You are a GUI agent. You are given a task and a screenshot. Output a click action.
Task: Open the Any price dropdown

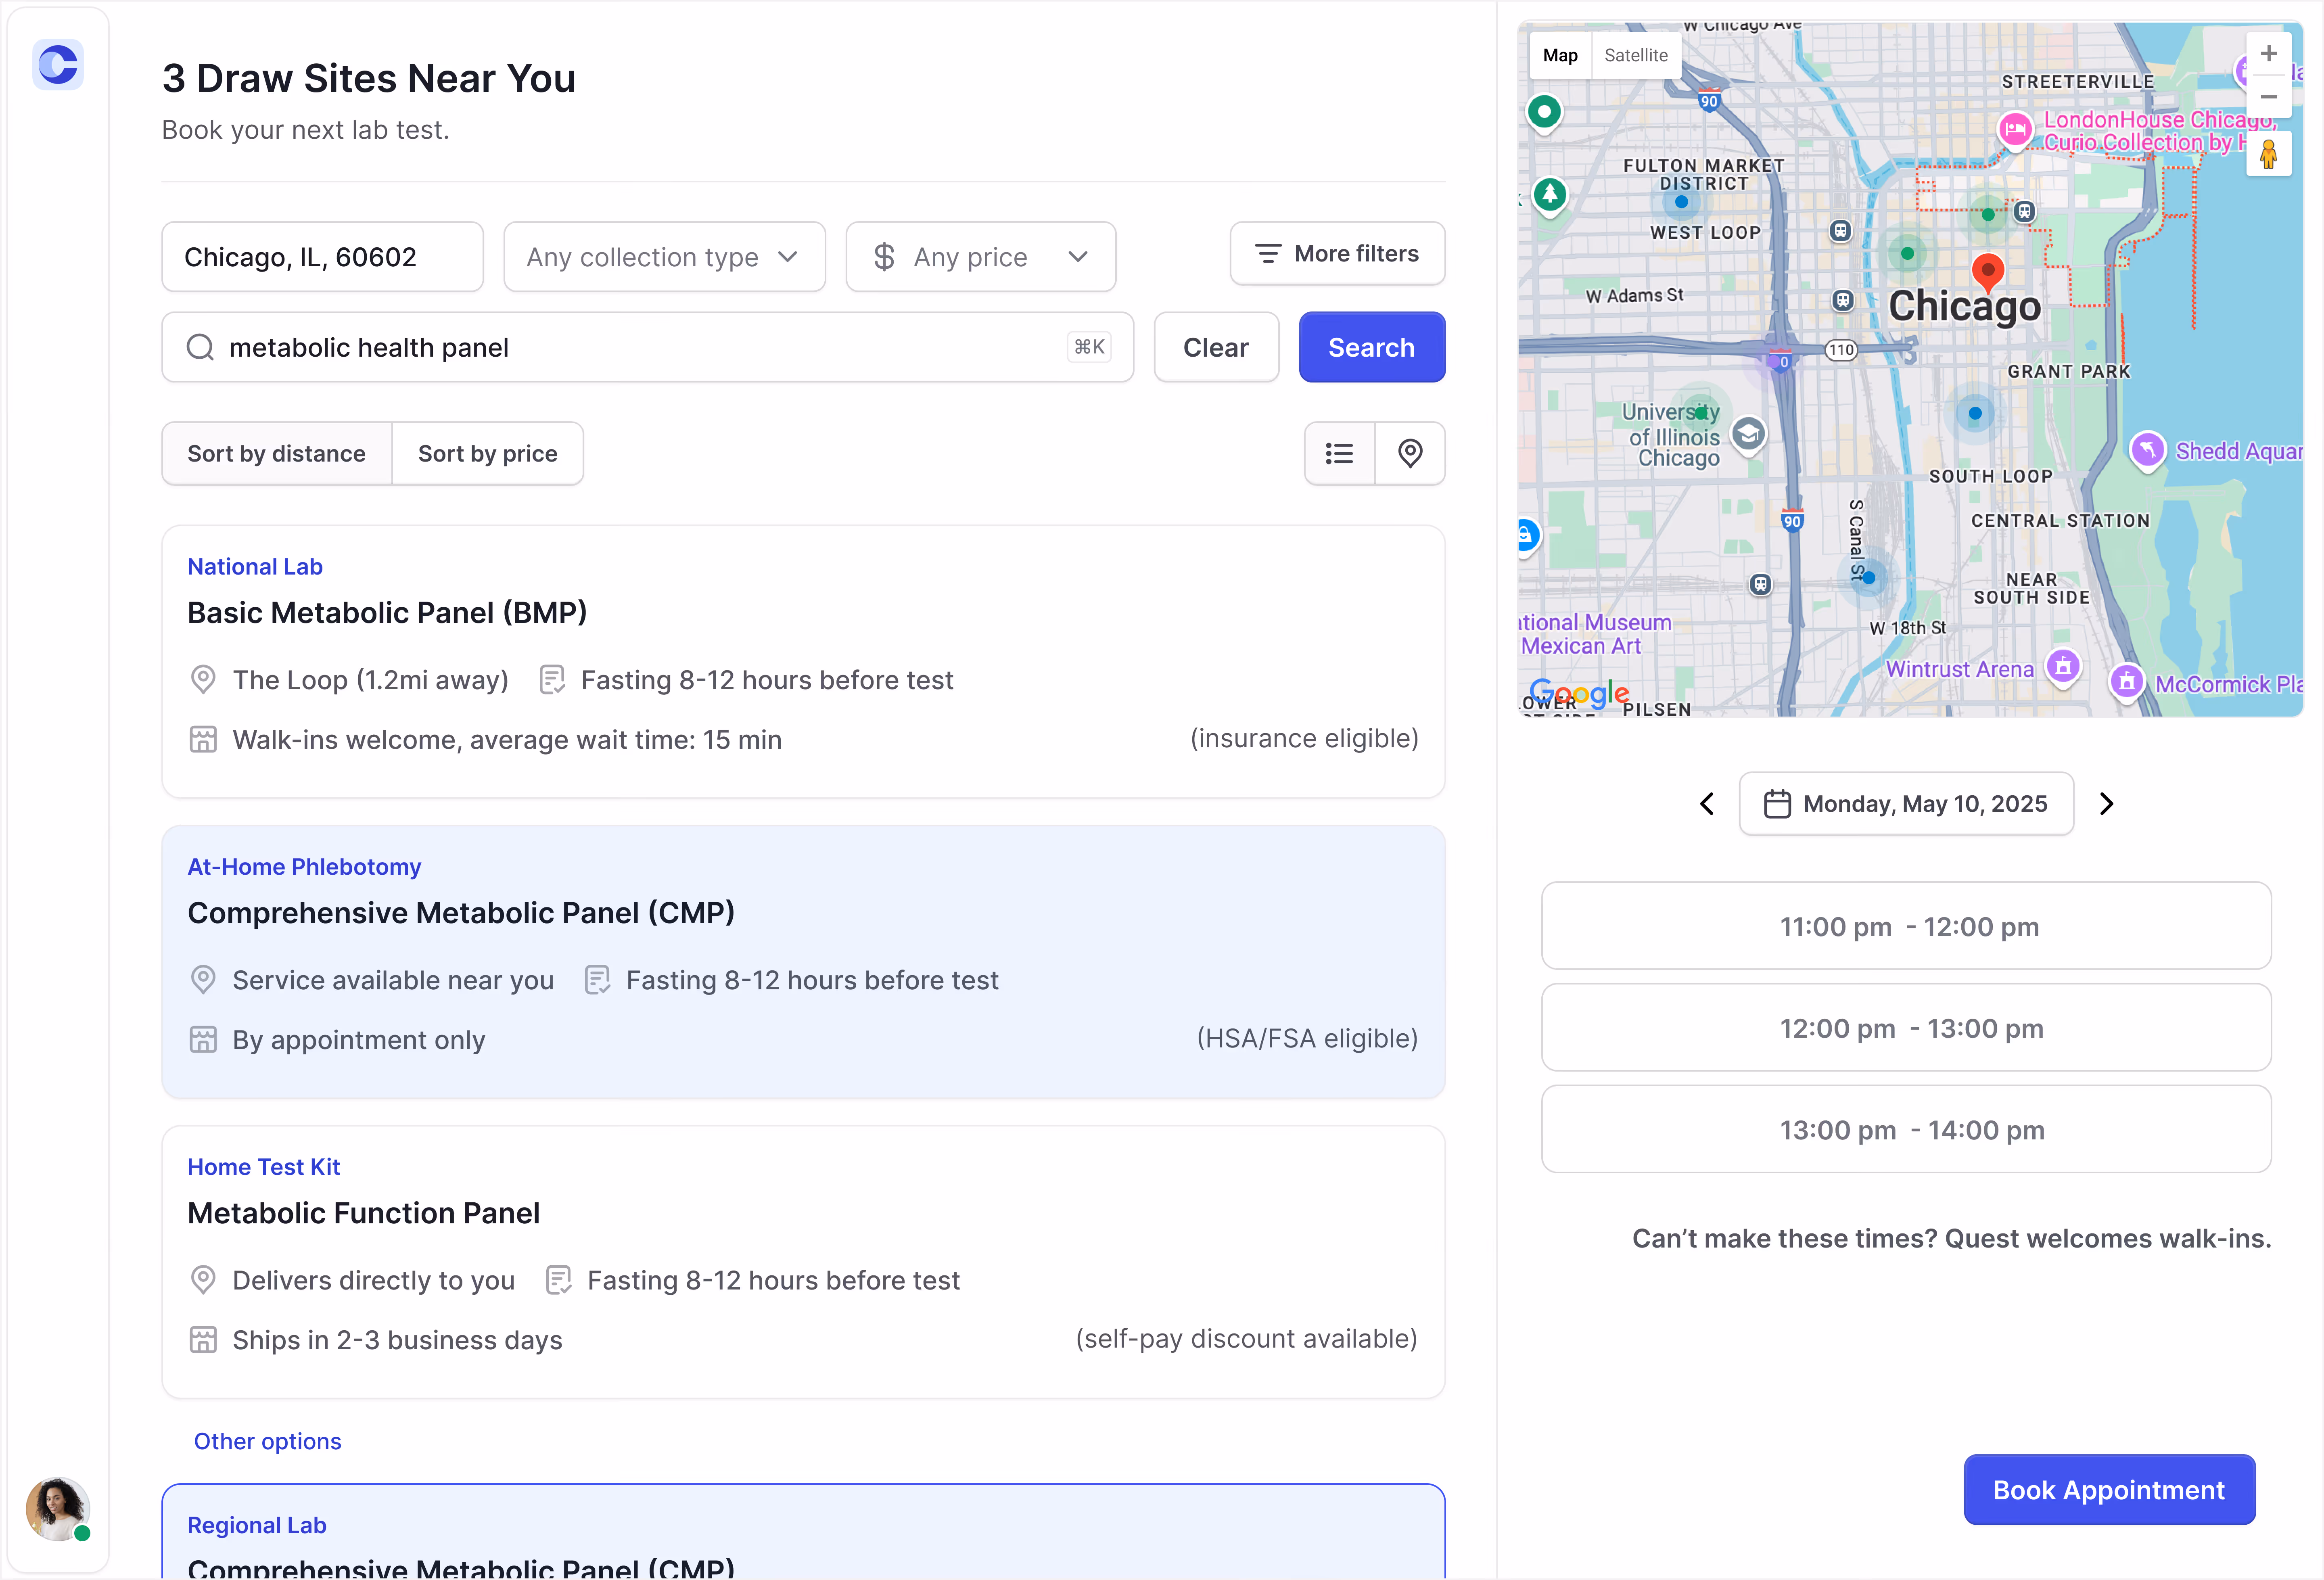[980, 257]
